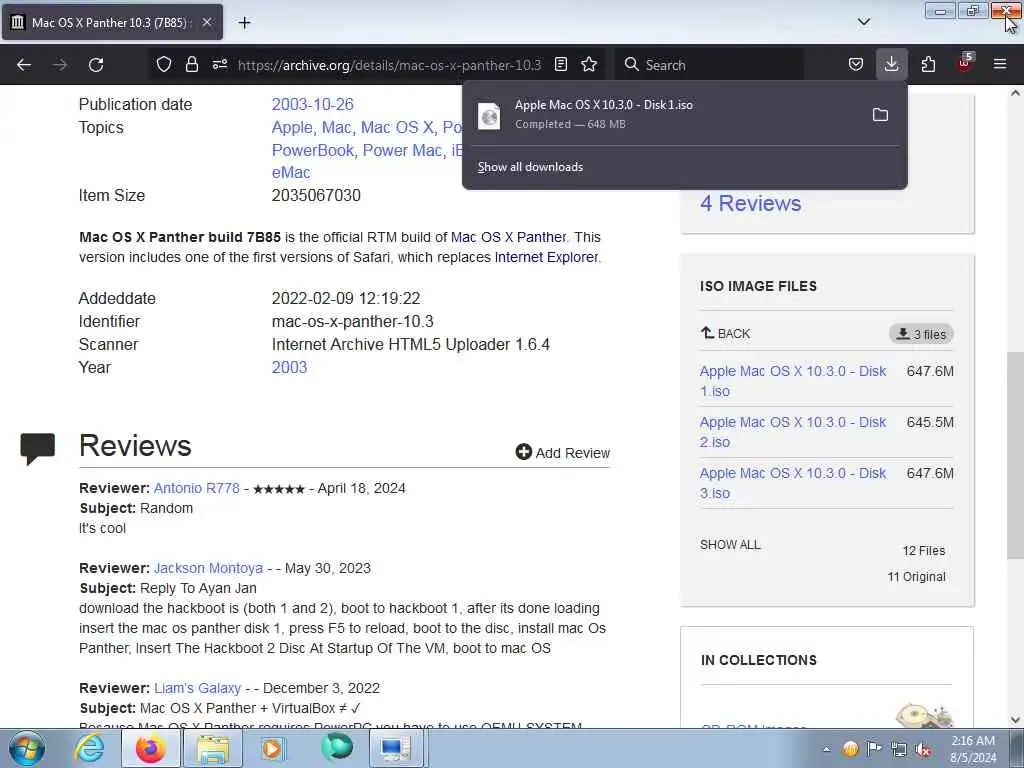
Task: Open the Year 2003 link
Action: pos(289,367)
